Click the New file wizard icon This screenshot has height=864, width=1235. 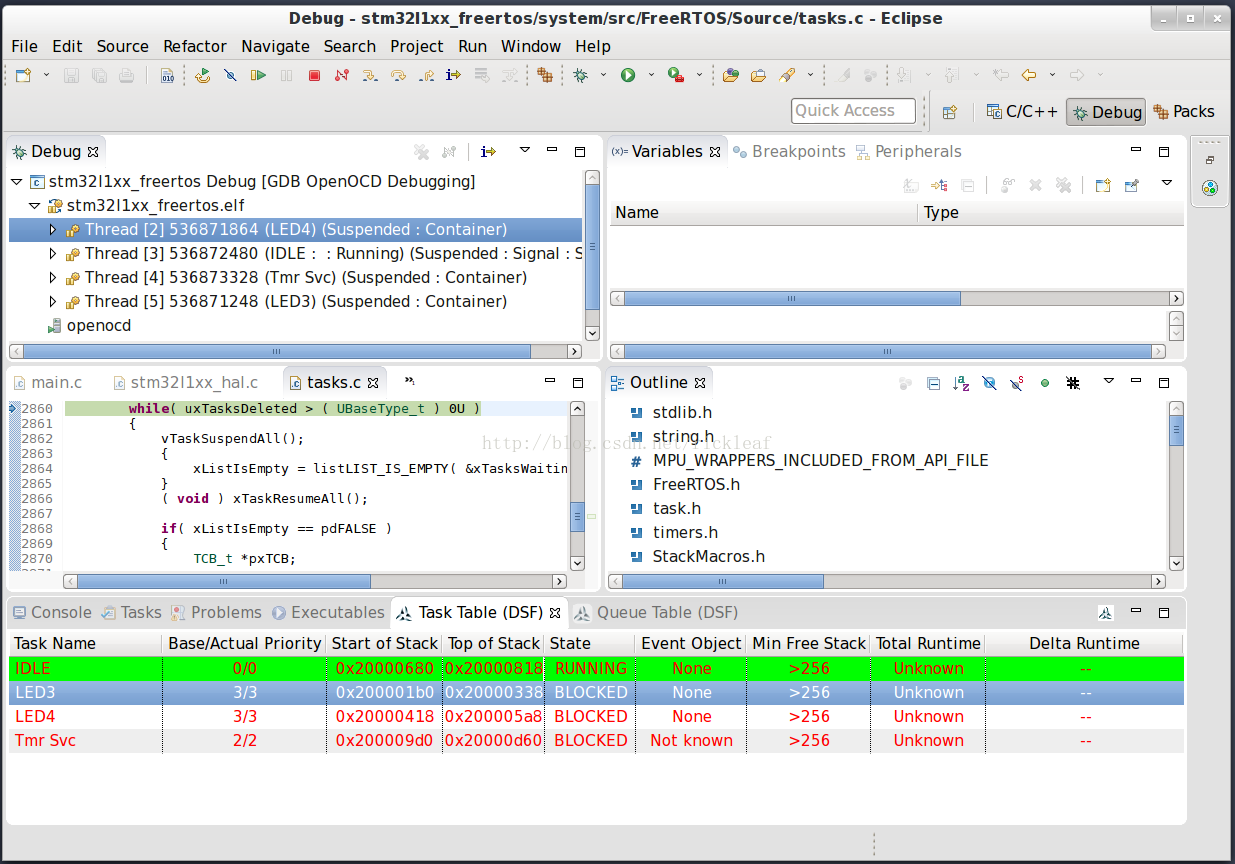23,75
